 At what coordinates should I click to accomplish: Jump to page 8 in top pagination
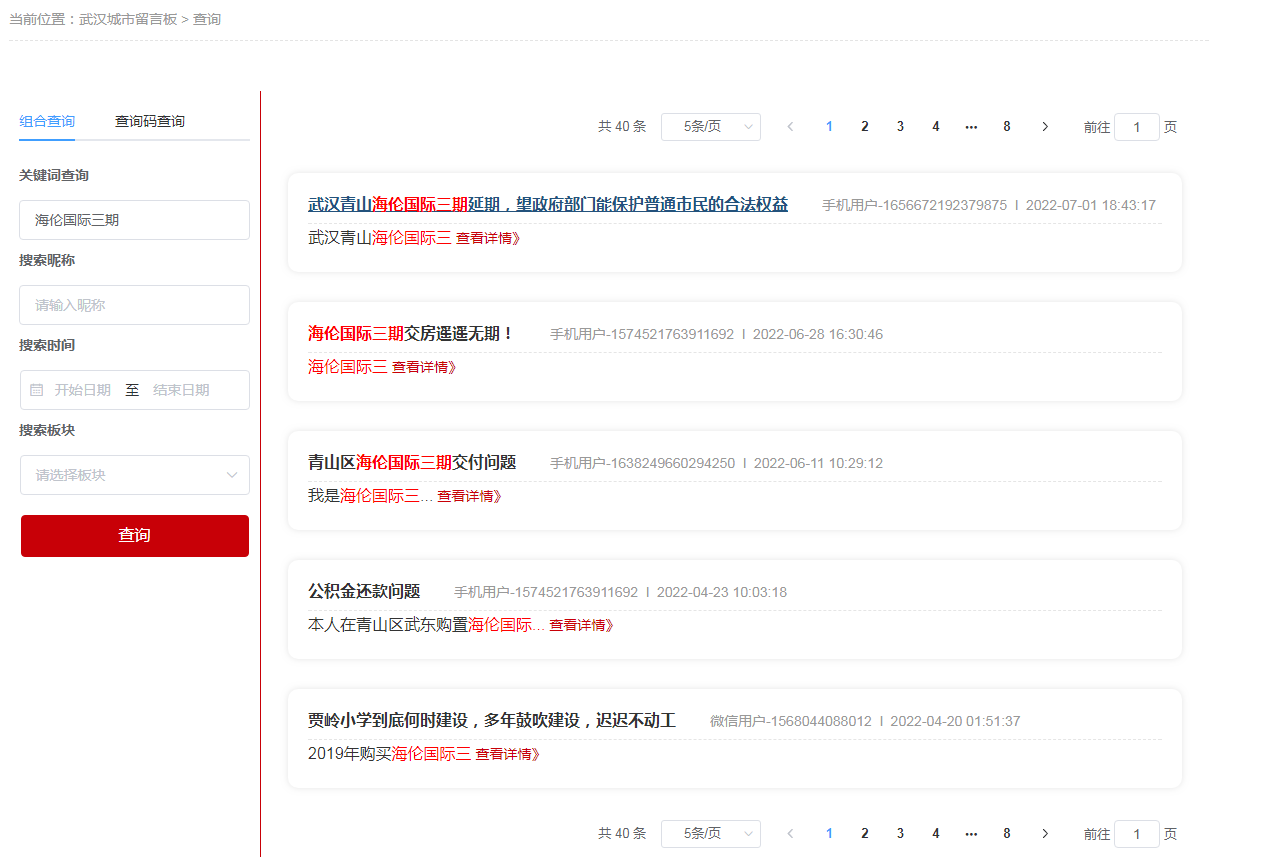click(1006, 127)
